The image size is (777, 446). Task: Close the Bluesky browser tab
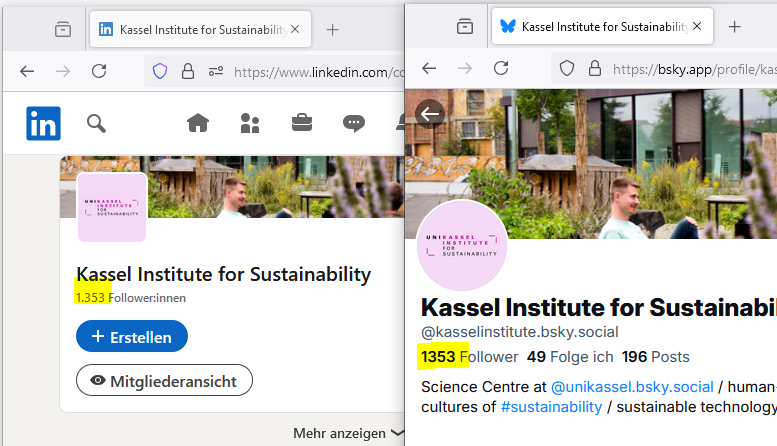tap(697, 27)
